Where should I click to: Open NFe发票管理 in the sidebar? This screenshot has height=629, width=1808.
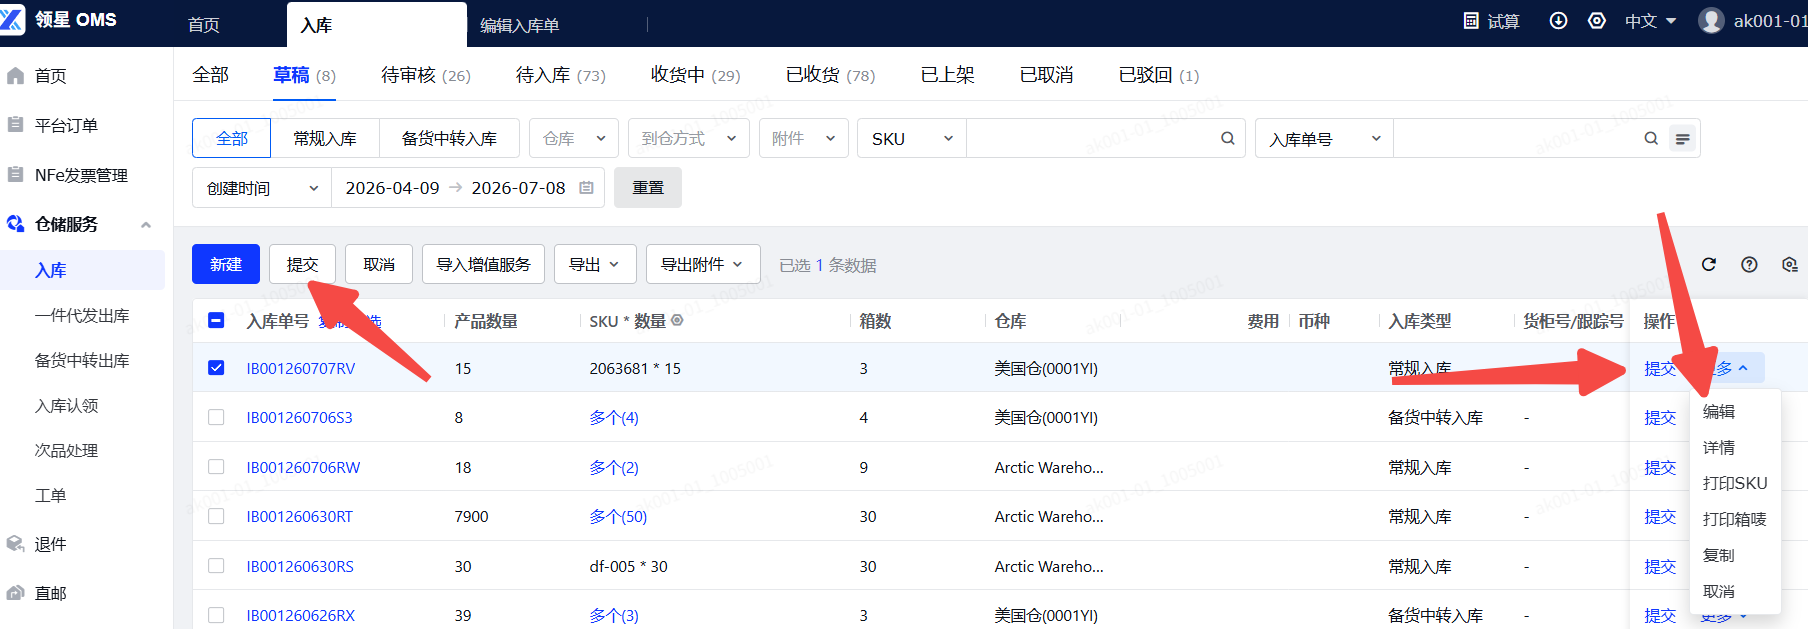click(81, 175)
